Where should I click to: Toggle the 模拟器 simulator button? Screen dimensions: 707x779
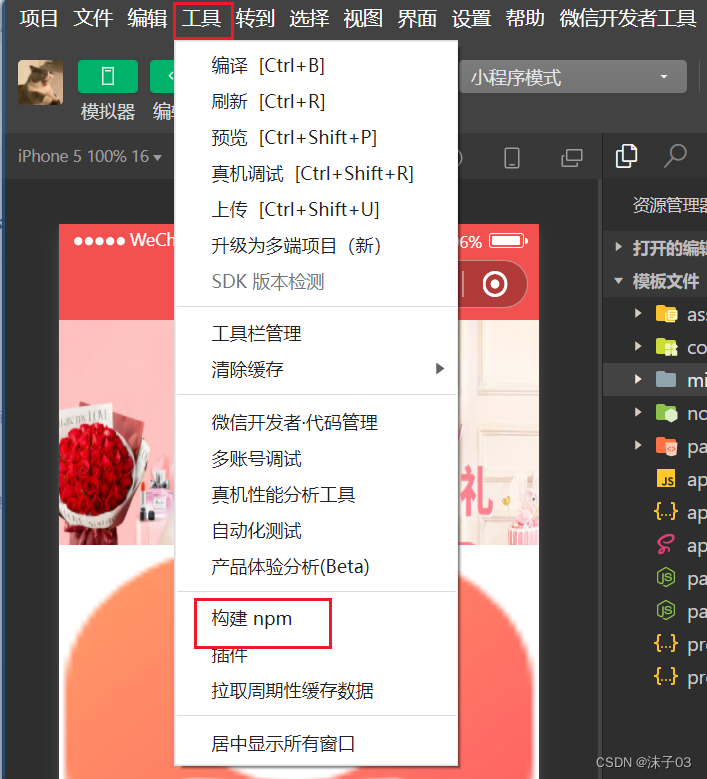108,77
